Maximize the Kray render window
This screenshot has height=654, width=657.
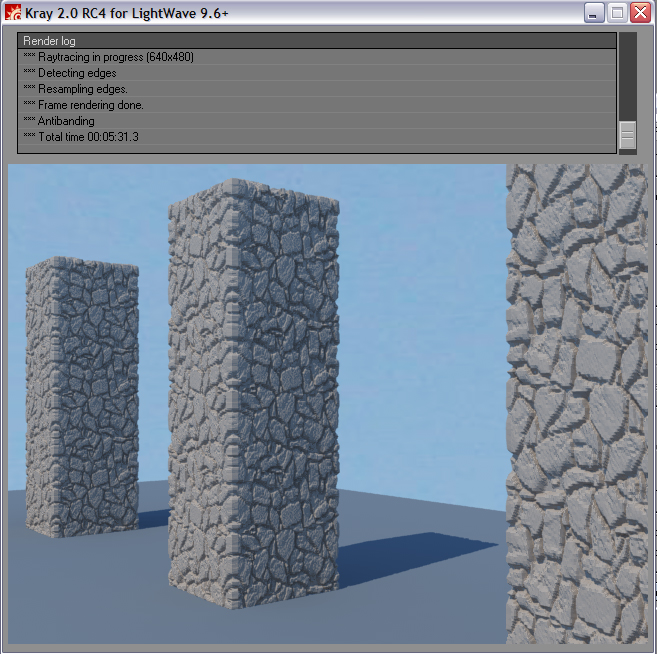[617, 13]
